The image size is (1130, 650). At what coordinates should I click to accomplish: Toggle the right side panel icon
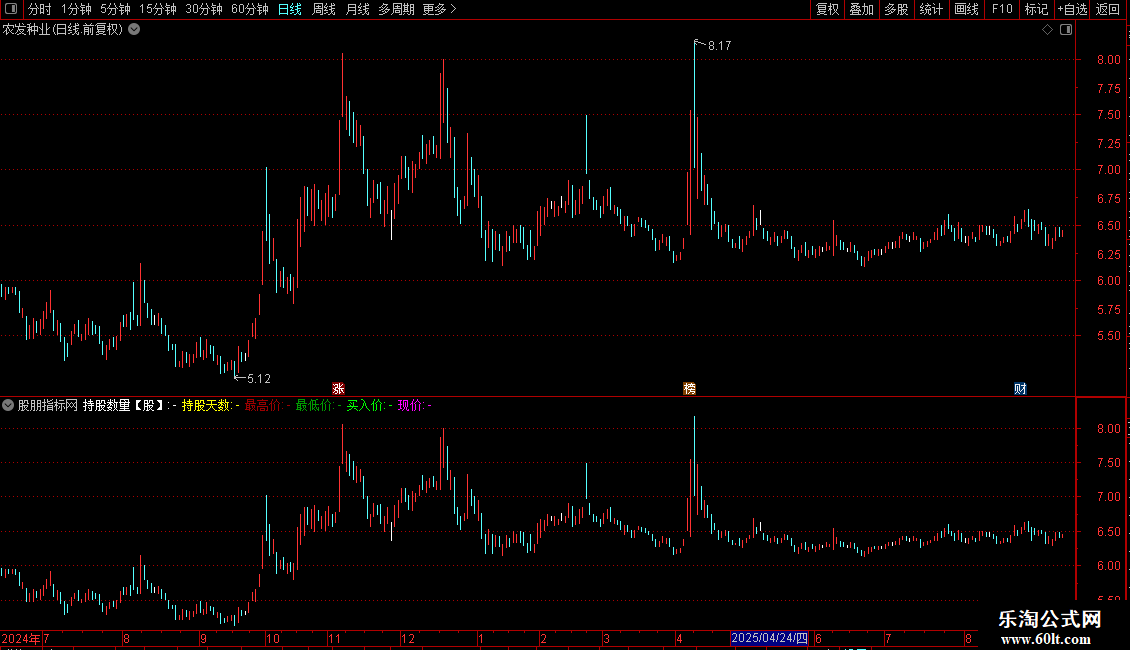click(1066, 30)
